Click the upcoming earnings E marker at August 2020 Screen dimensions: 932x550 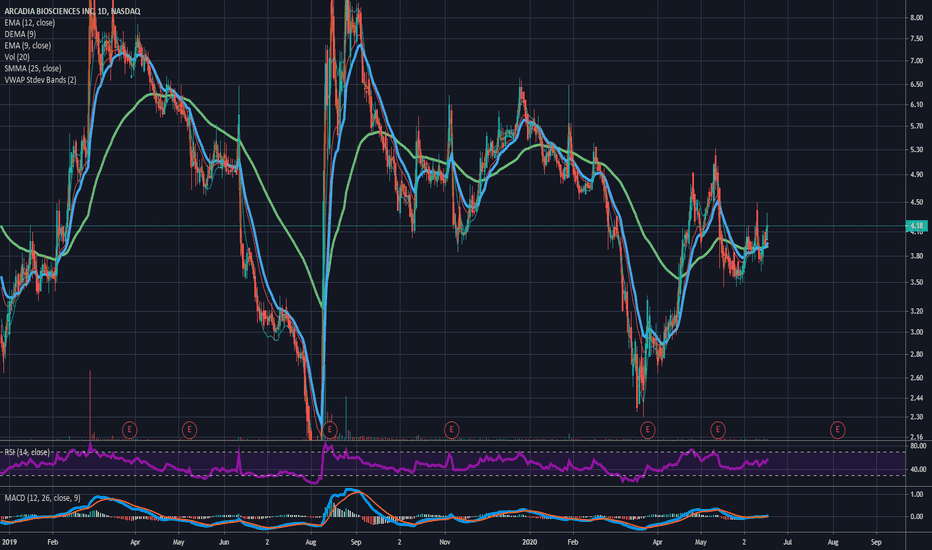(837, 429)
